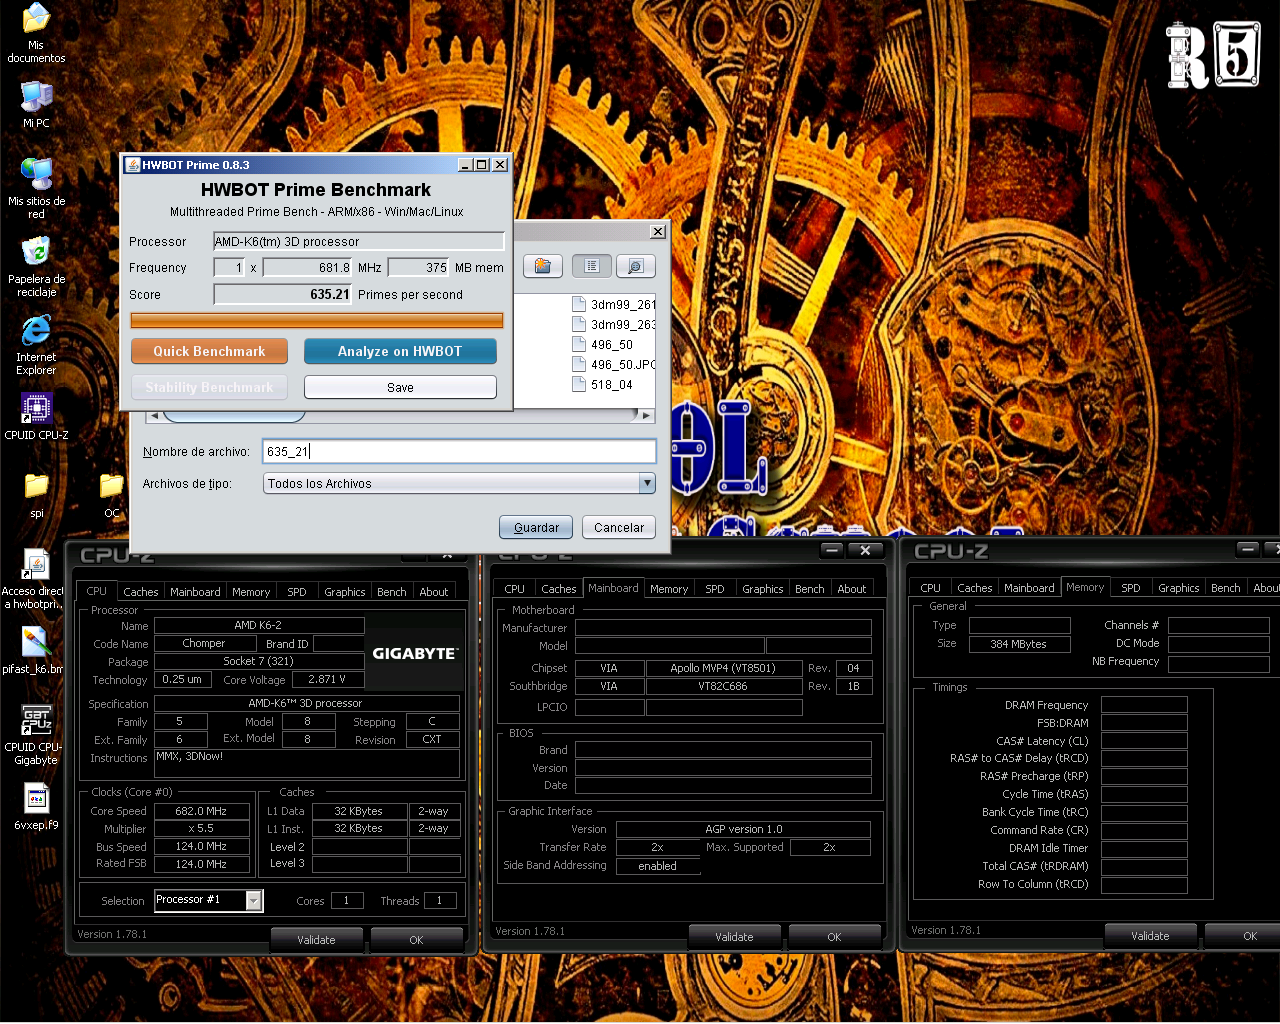Click Apollo MVP4 (VT8501) chipset value
The width and height of the screenshot is (1280, 1024).
(723, 668)
